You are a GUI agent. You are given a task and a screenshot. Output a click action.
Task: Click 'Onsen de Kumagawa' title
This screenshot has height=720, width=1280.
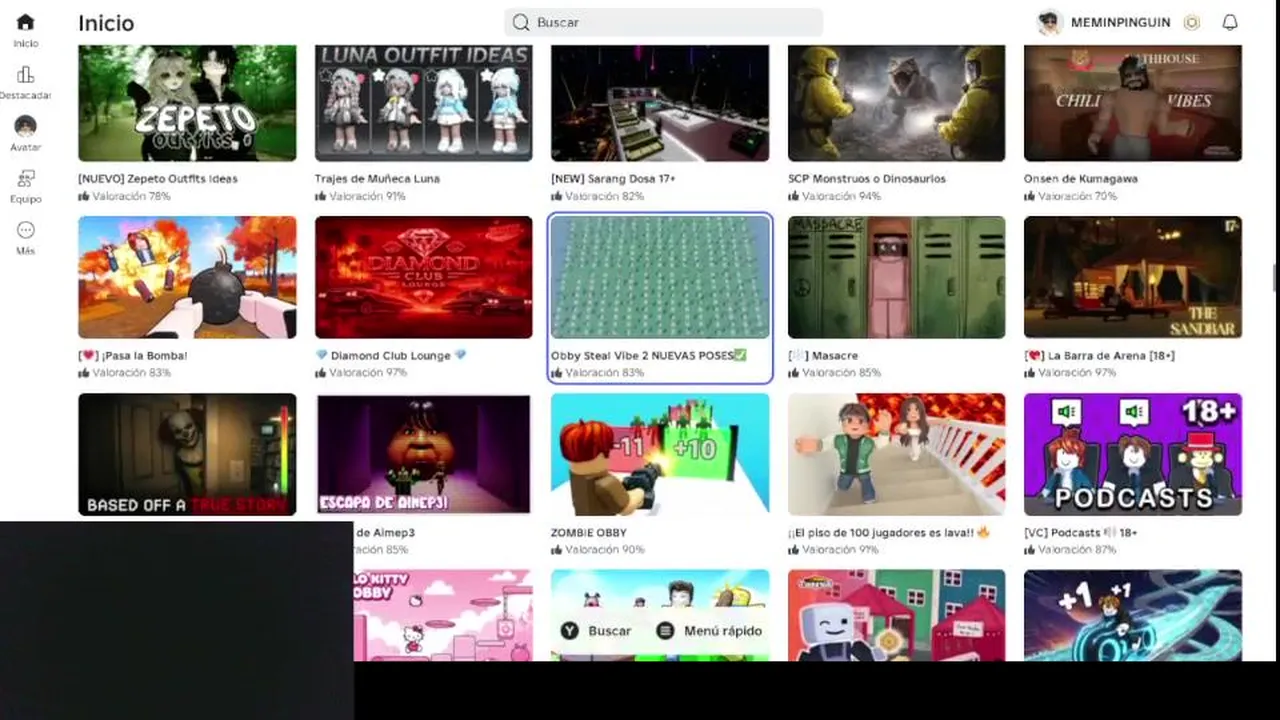pos(1081,179)
